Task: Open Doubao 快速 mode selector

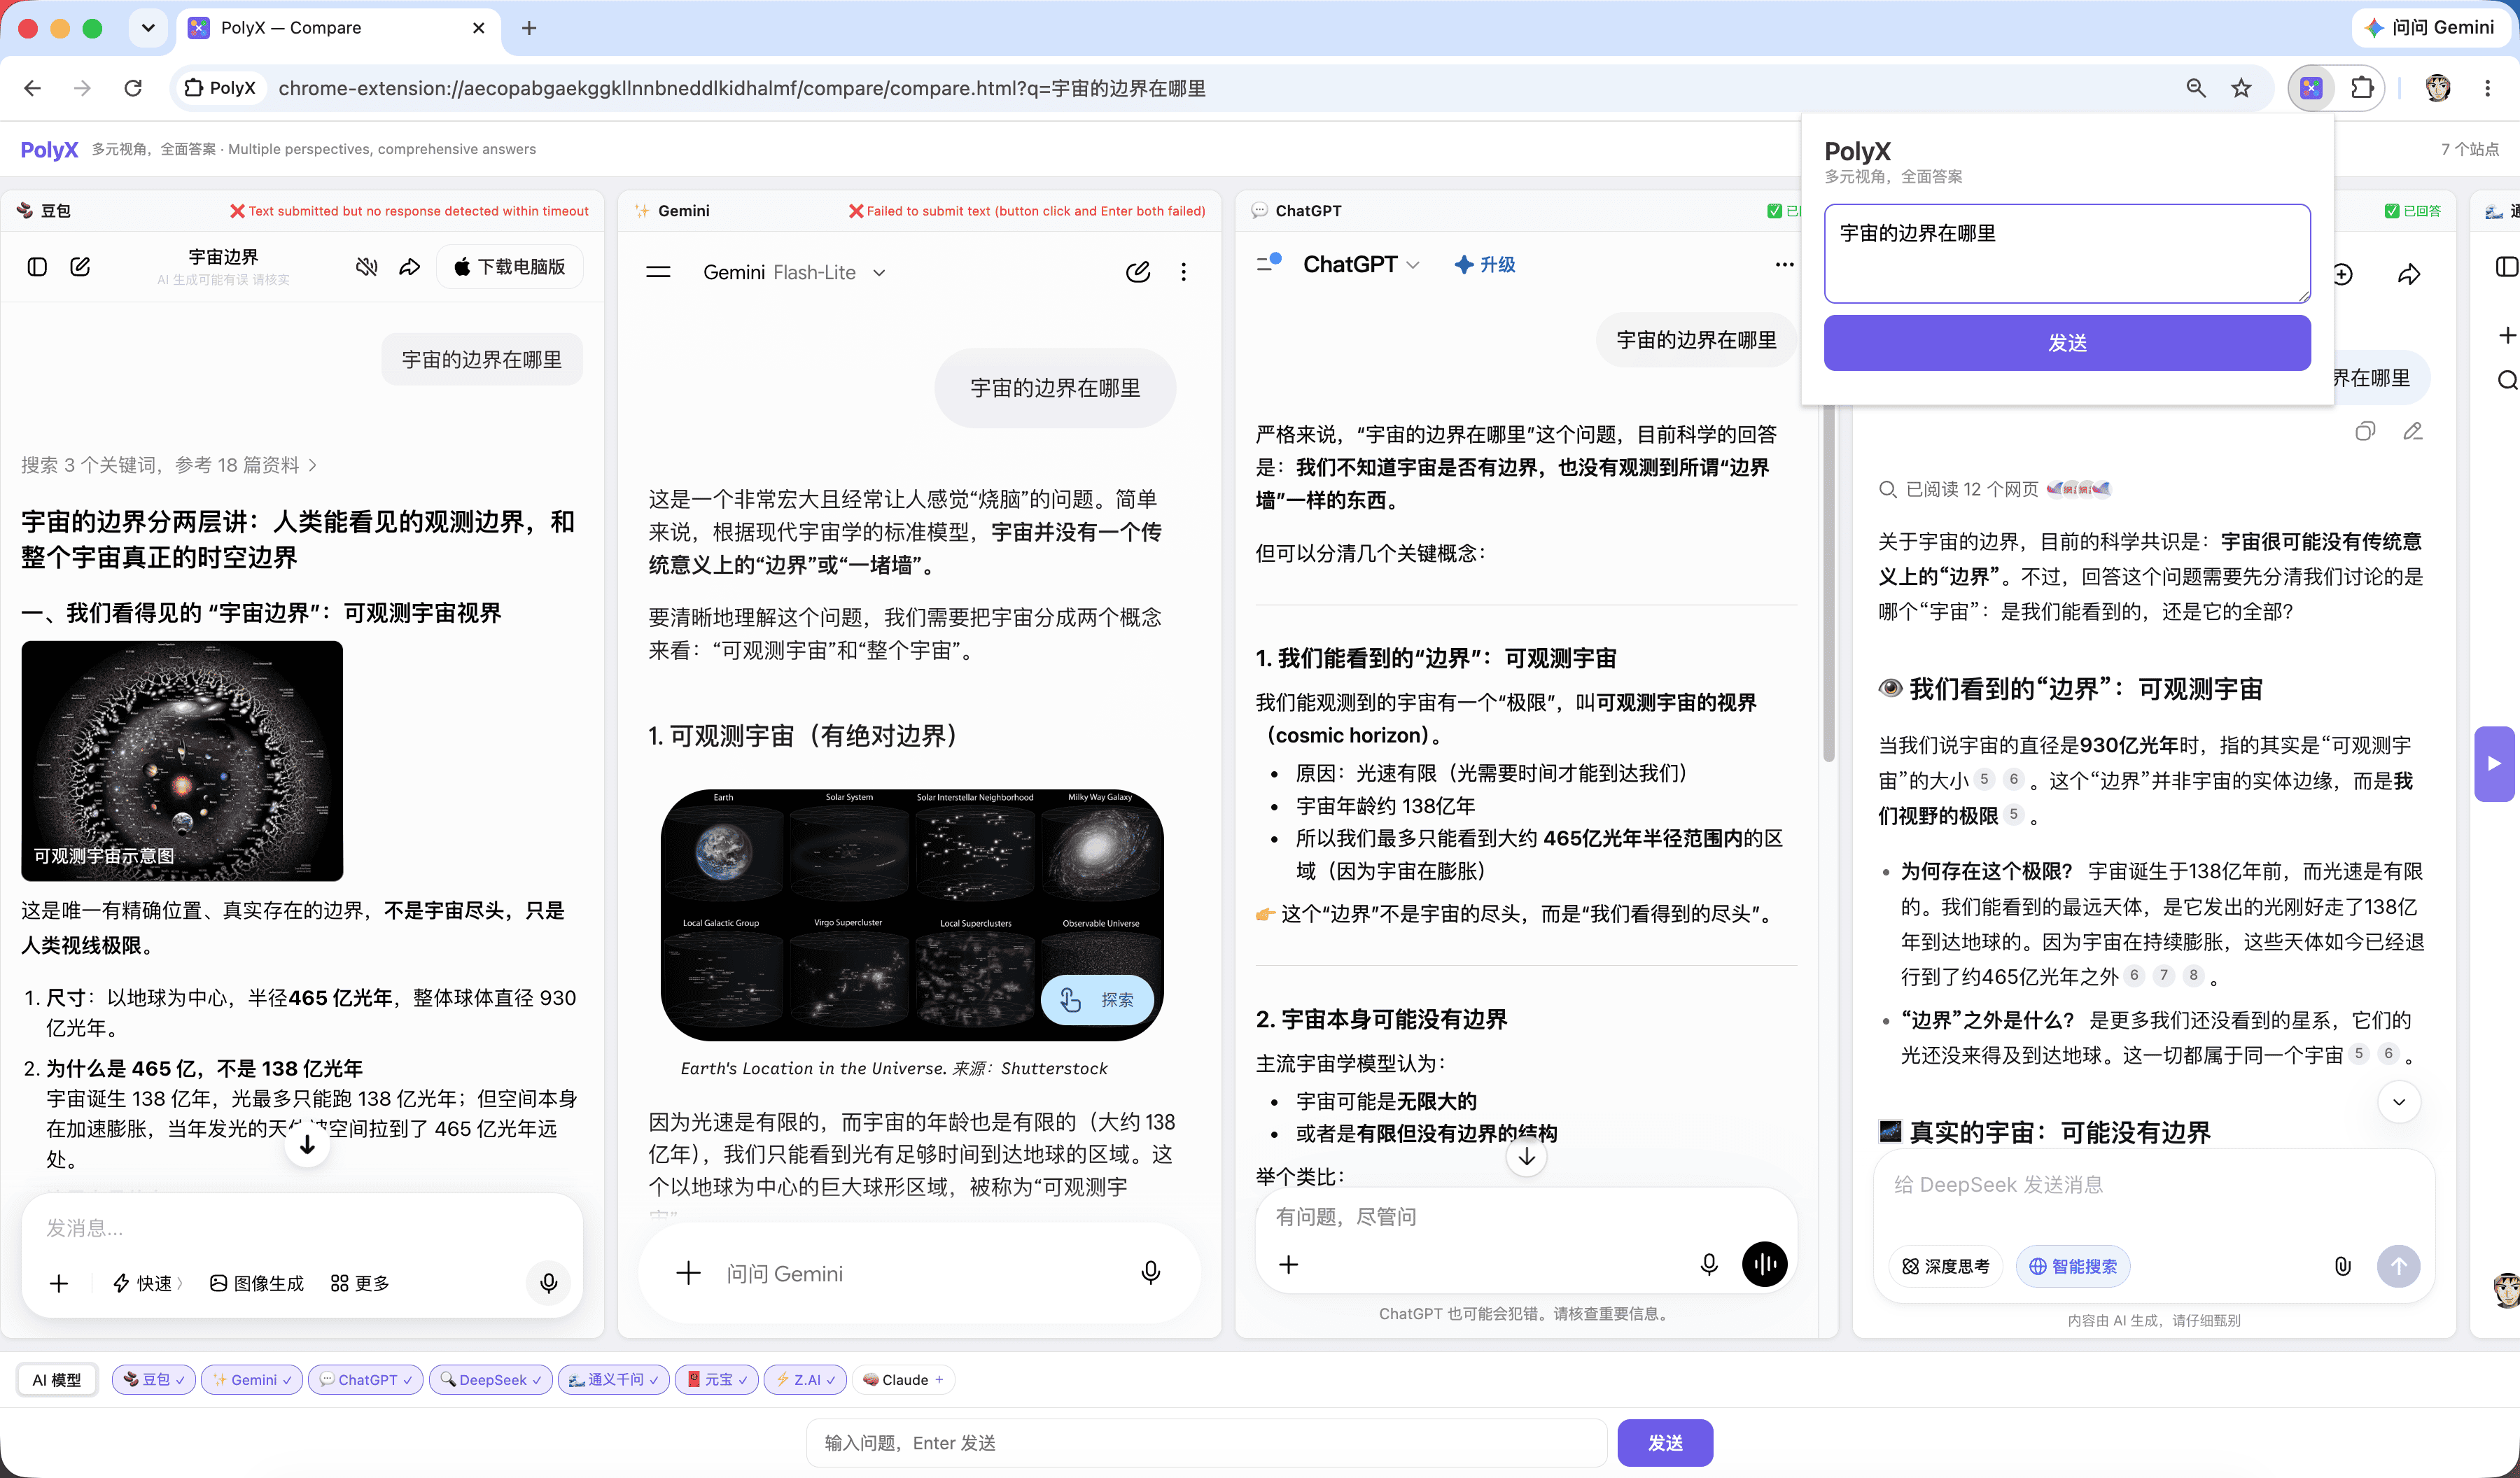Action: tap(148, 1283)
